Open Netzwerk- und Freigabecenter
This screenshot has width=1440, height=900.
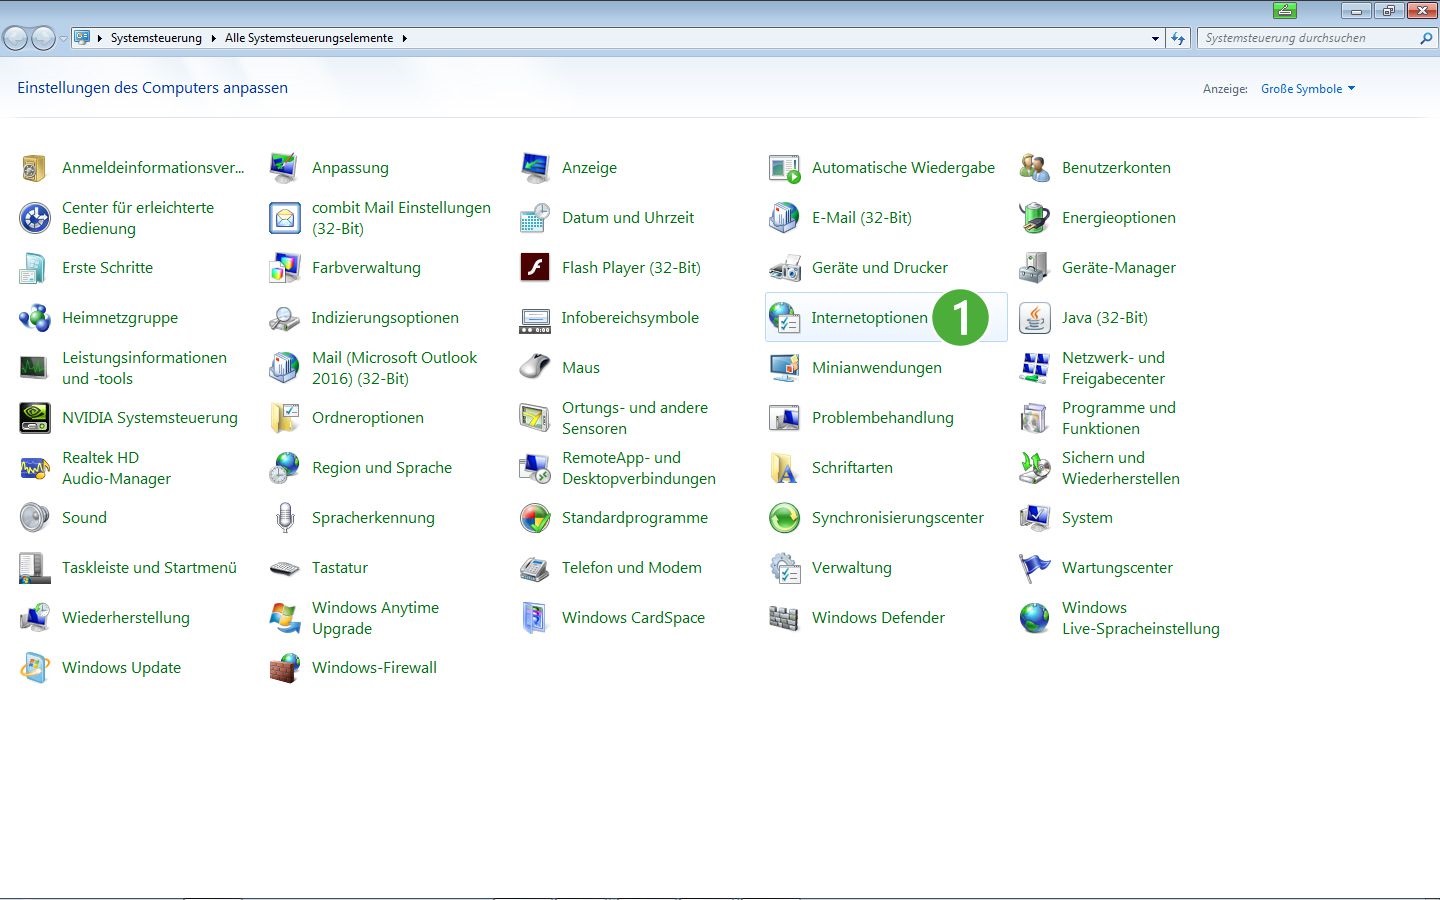(x=1113, y=368)
